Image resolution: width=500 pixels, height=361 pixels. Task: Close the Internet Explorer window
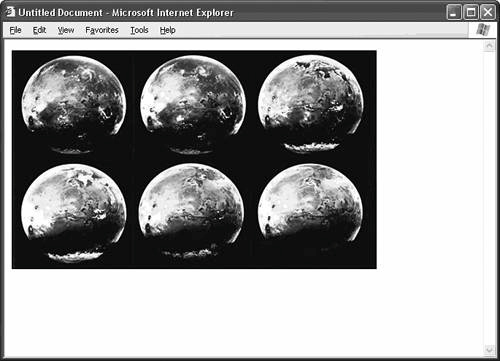[488, 12]
